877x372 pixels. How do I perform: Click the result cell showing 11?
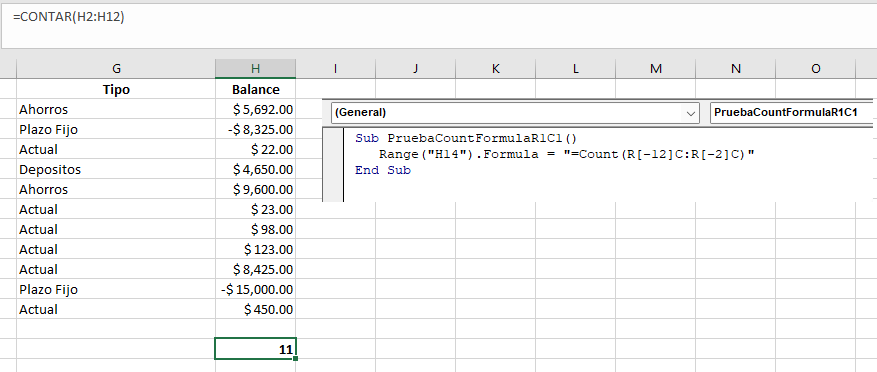tap(256, 349)
